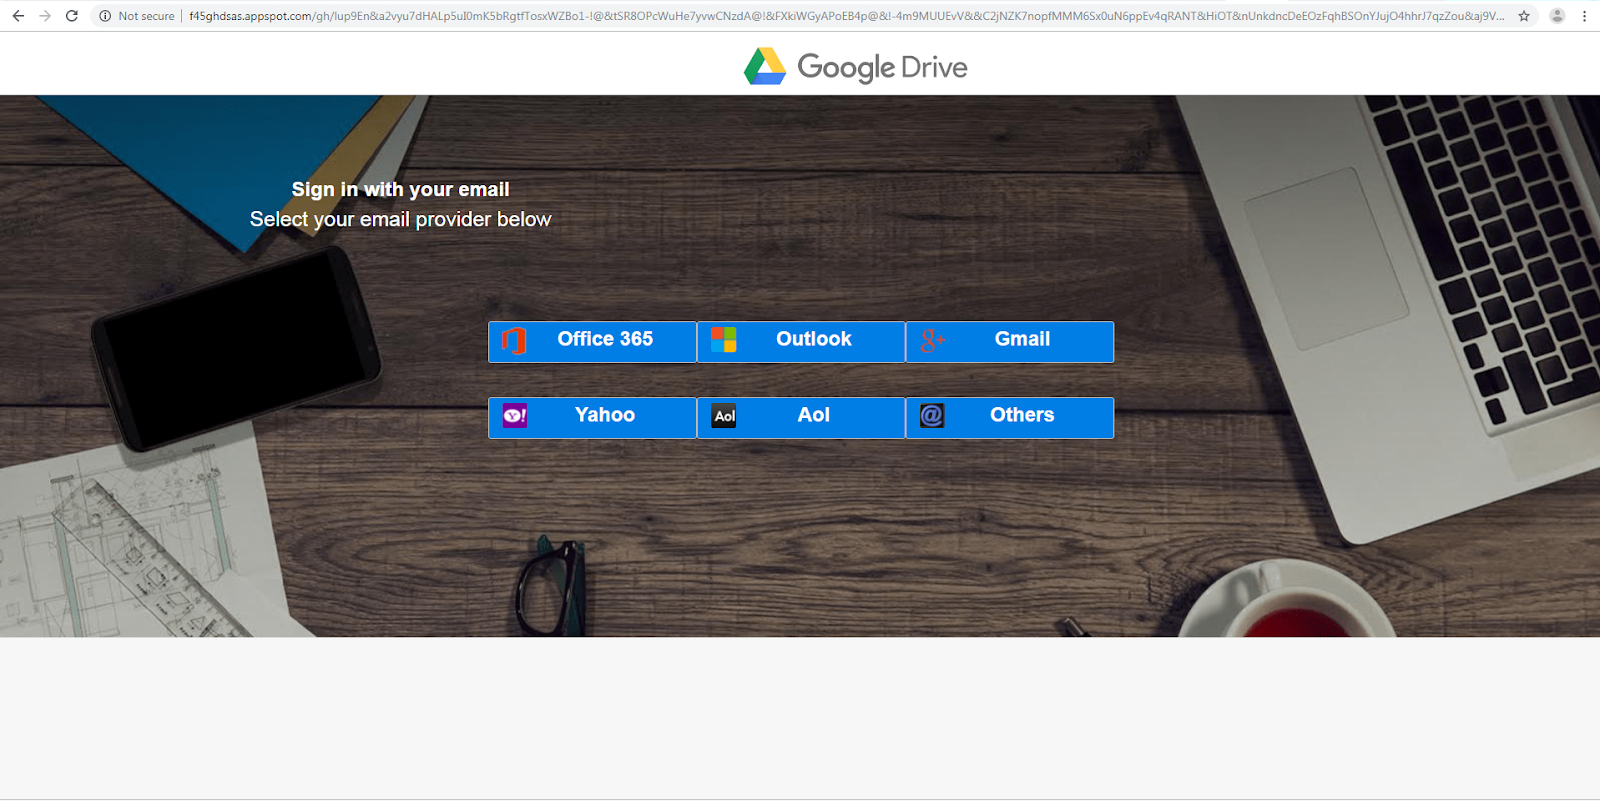Viewport: 1600px width, 801px height.
Task: Pick the Others provider button
Action: tap(1010, 418)
